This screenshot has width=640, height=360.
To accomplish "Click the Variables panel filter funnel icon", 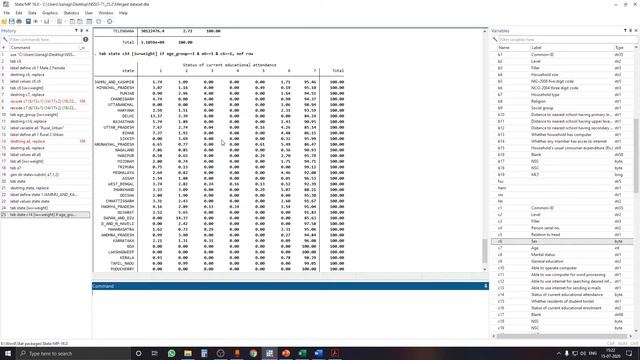I will 625,31.
